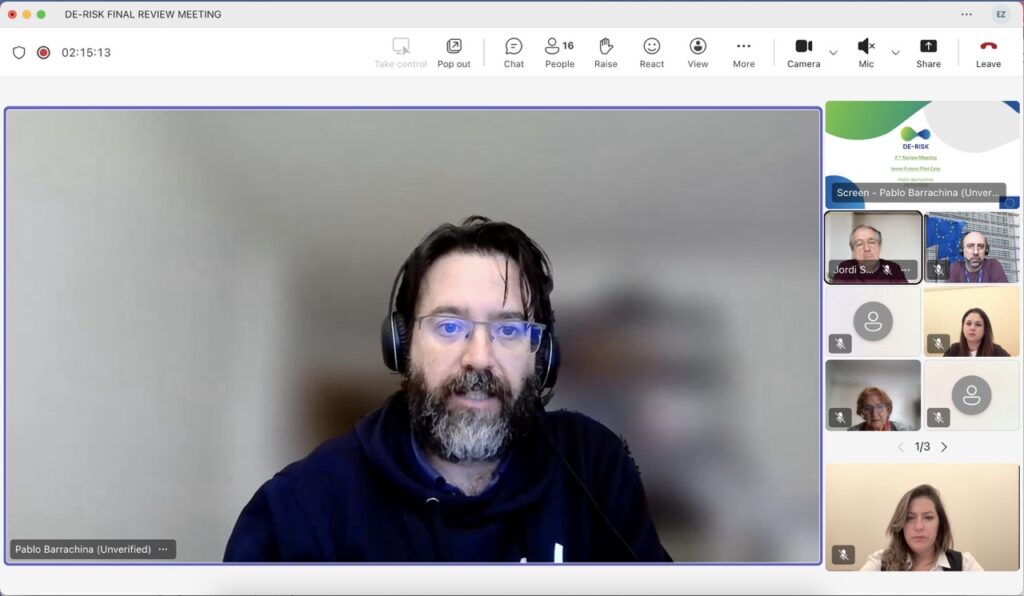Click the red recording indicator
This screenshot has width=1024, height=596.
click(43, 52)
